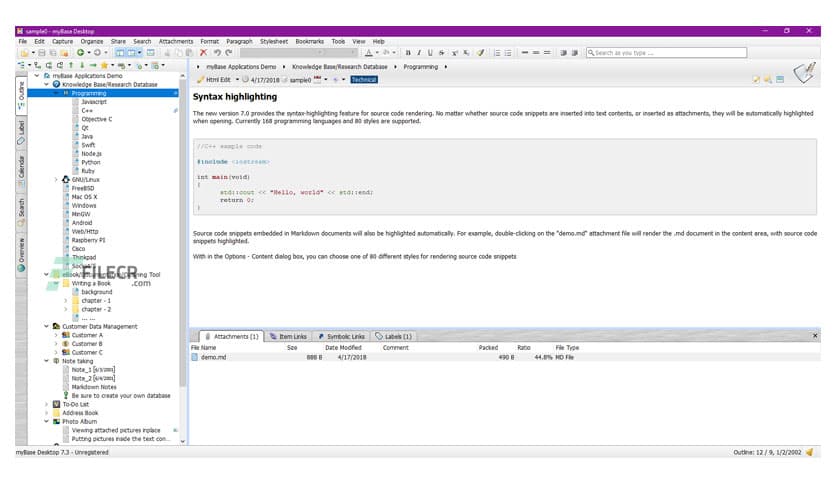Screen dimensions: 836x484
Task: Click the numbered list icon
Action: pyautogui.click(x=496, y=53)
